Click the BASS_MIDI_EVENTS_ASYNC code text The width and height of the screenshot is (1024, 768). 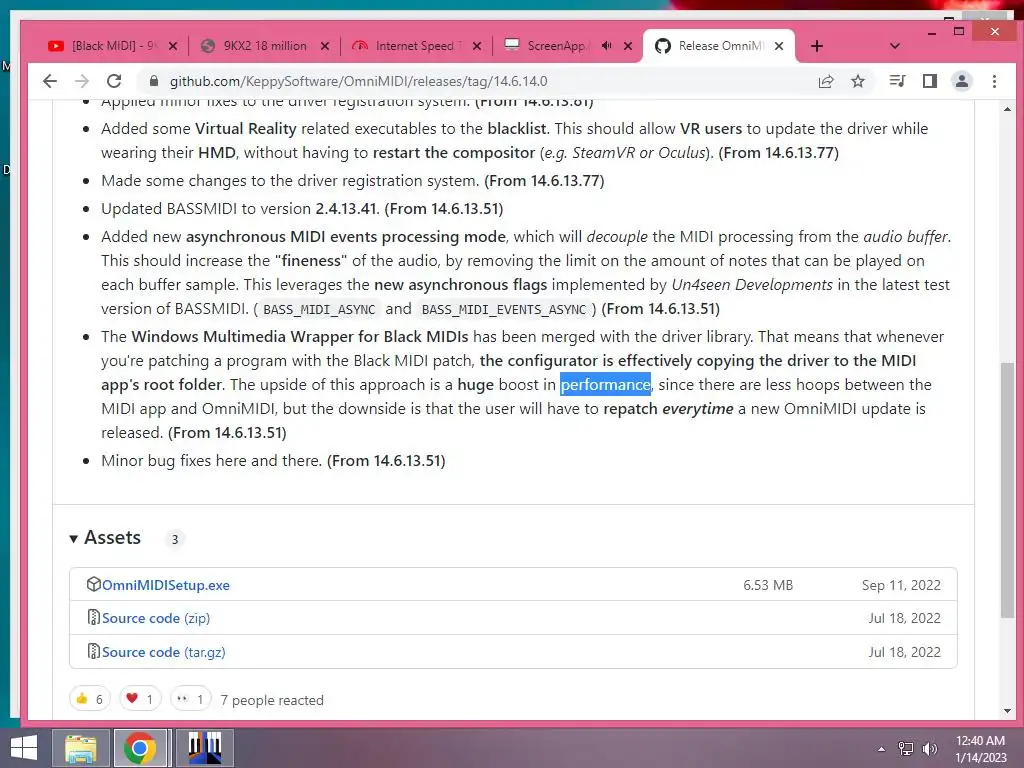(x=504, y=310)
